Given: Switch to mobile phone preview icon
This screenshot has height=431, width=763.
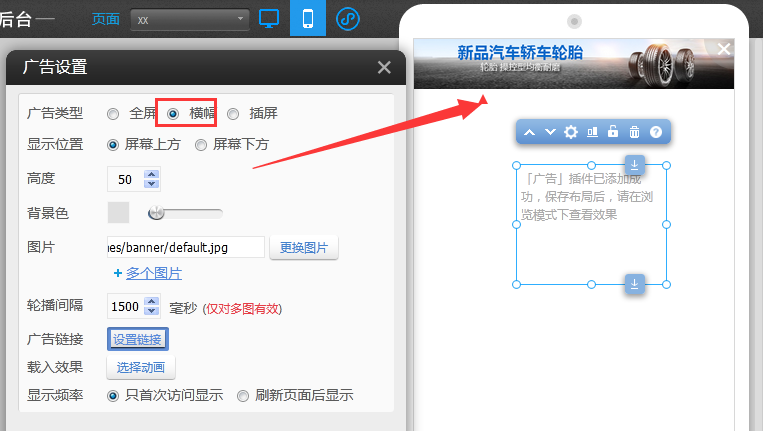Looking at the screenshot, I should pyautogui.click(x=308, y=18).
